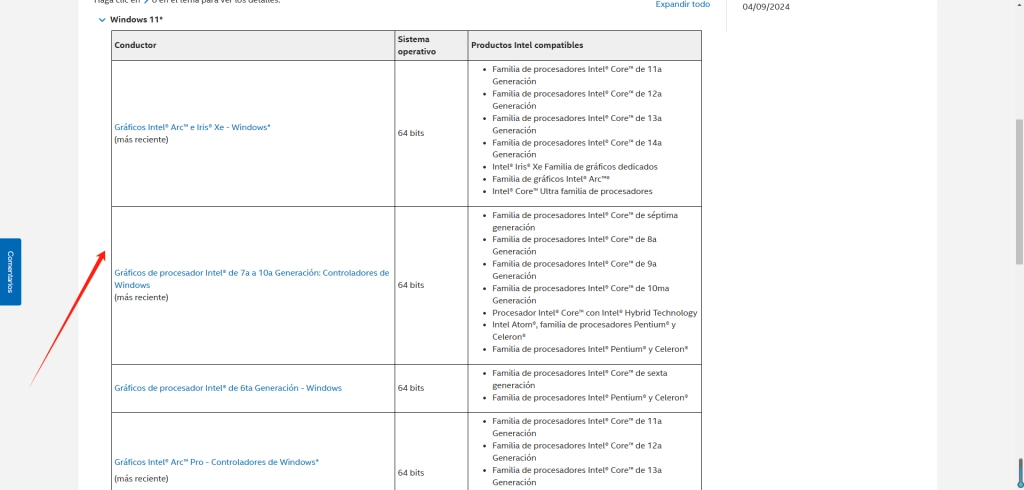The width and height of the screenshot is (1024, 490).
Task: Click Intel Core Ultra familia de procesadores item
Action: tap(572, 191)
